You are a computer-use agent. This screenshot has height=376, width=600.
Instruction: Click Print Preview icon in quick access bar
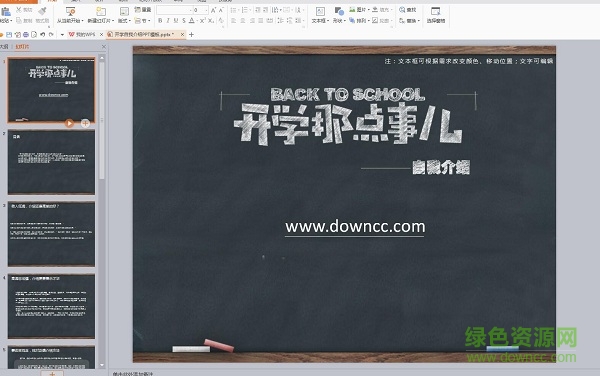(34, 34)
